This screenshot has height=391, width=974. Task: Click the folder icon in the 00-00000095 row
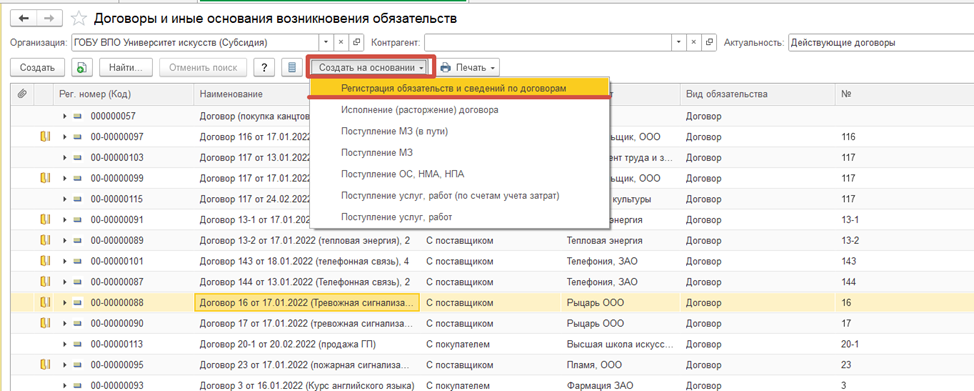(44, 364)
